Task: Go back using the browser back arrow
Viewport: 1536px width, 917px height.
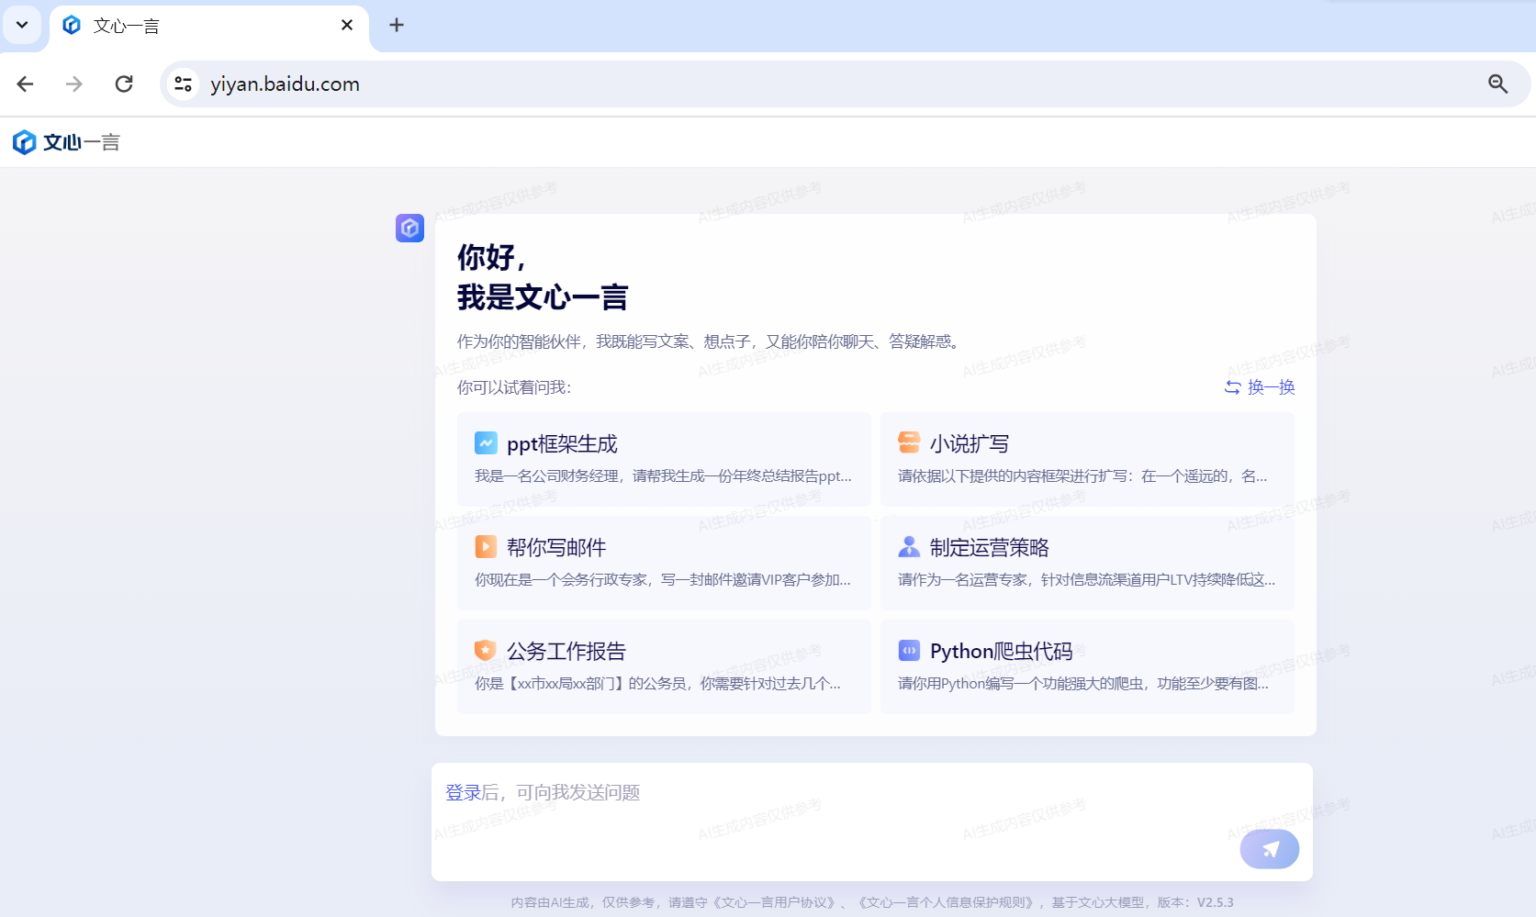Action: tap(24, 84)
